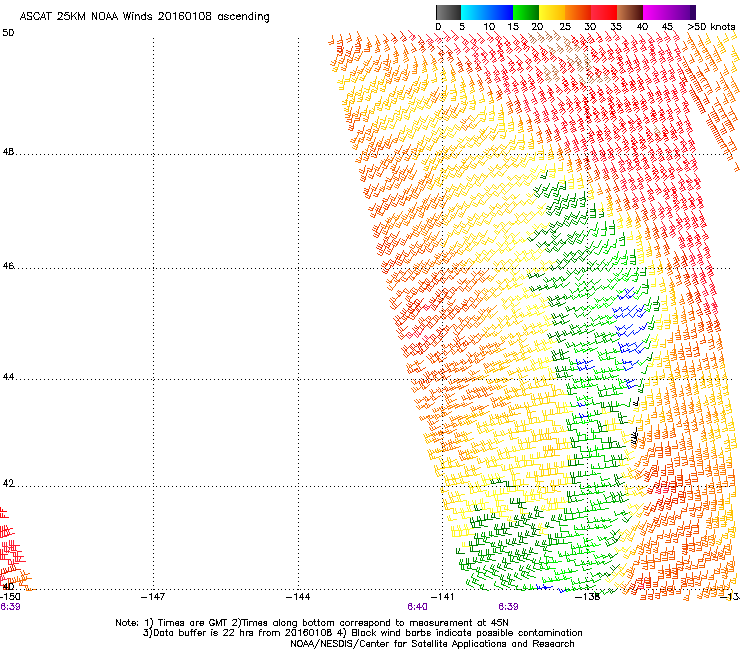
Task: Click the latitude label '50'
Action: tap(8, 33)
